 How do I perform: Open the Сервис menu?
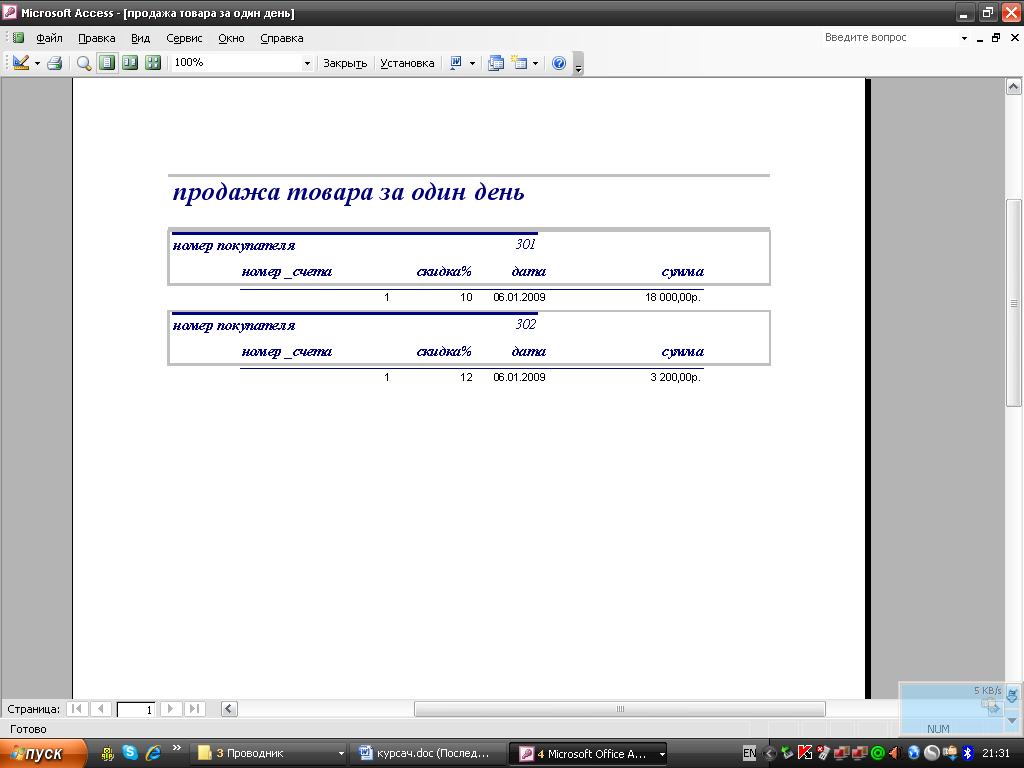184,38
